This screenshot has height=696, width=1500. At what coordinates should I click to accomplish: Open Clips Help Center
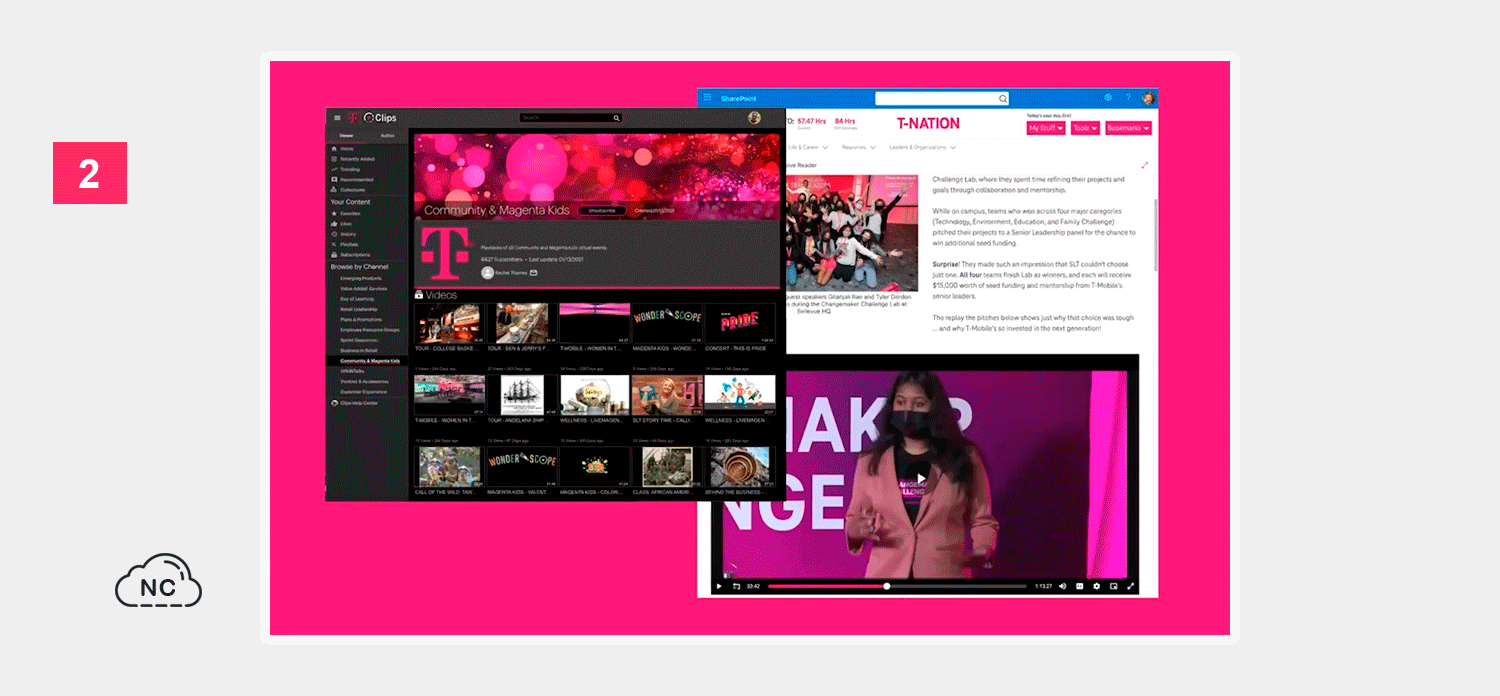point(355,403)
